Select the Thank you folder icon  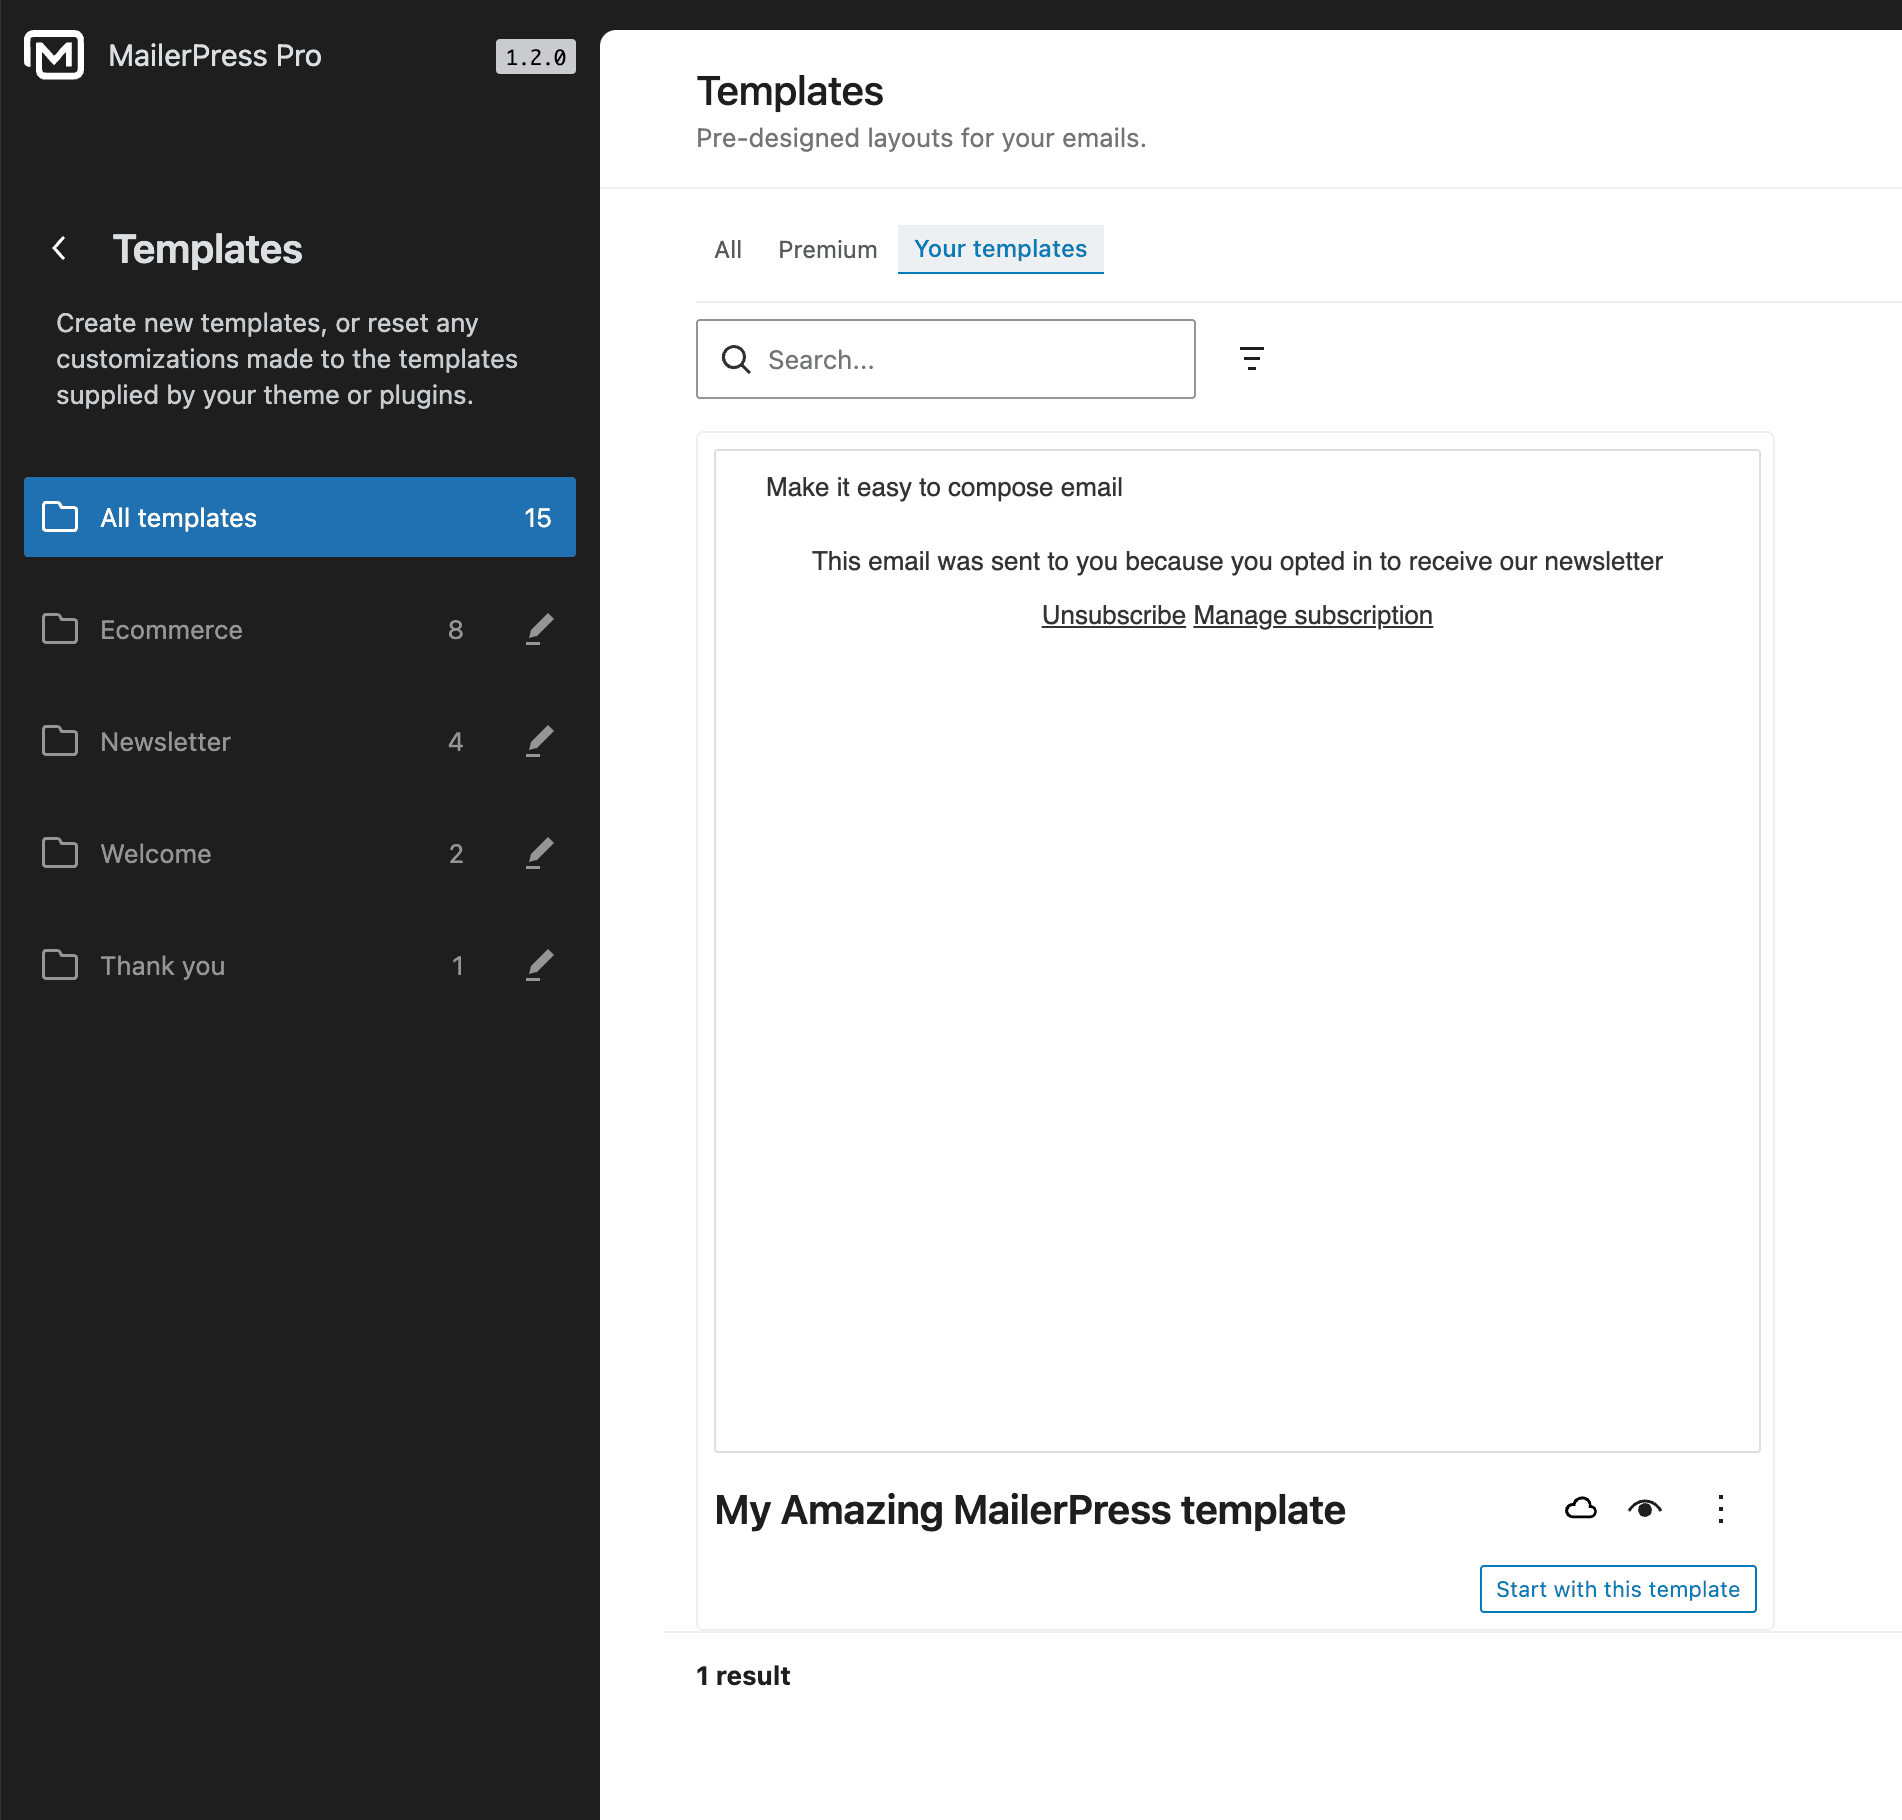pyautogui.click(x=60, y=965)
